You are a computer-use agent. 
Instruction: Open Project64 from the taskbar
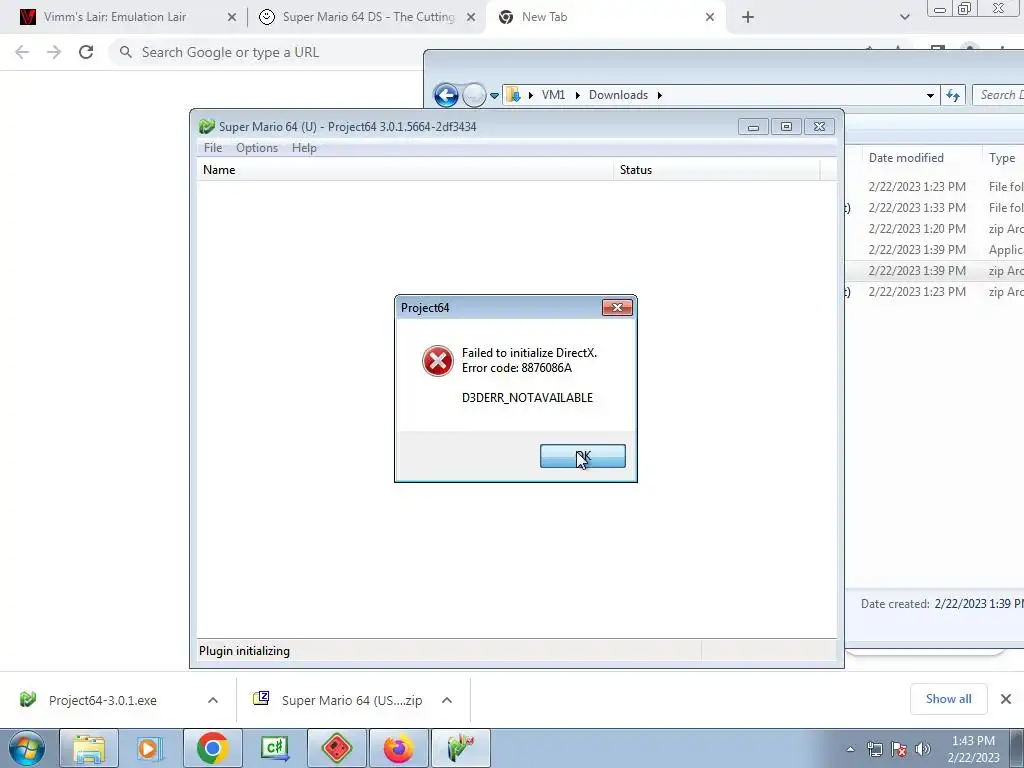pyautogui.click(x=460, y=748)
